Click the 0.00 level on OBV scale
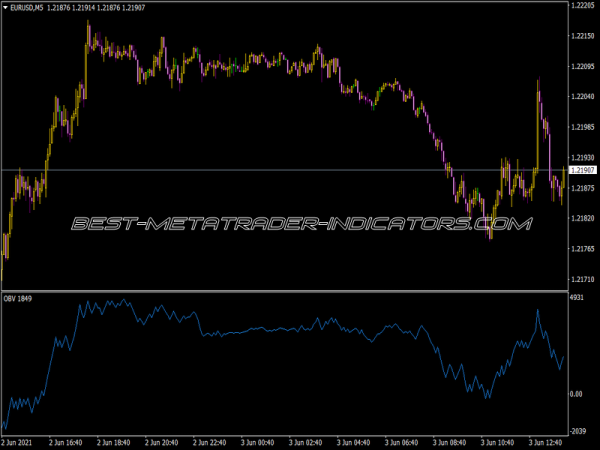 (576, 394)
